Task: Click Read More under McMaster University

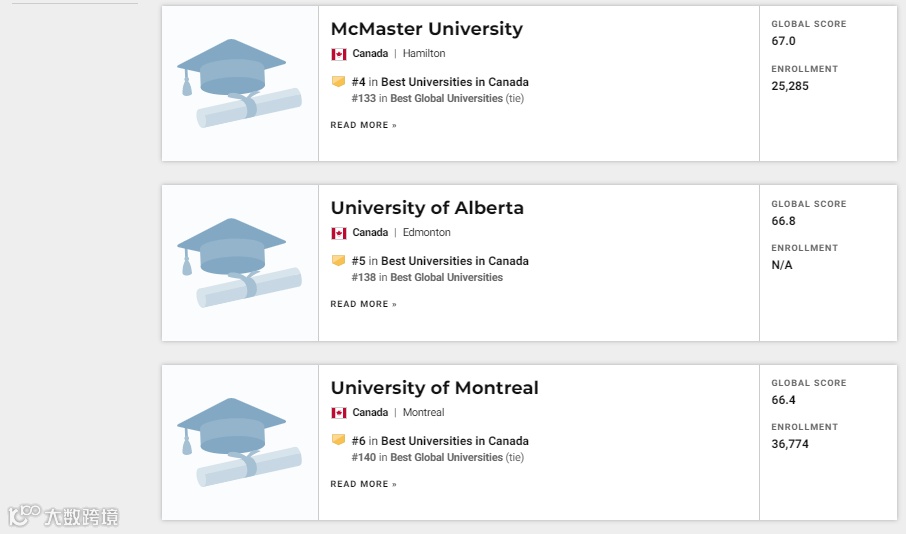Action: pos(363,125)
